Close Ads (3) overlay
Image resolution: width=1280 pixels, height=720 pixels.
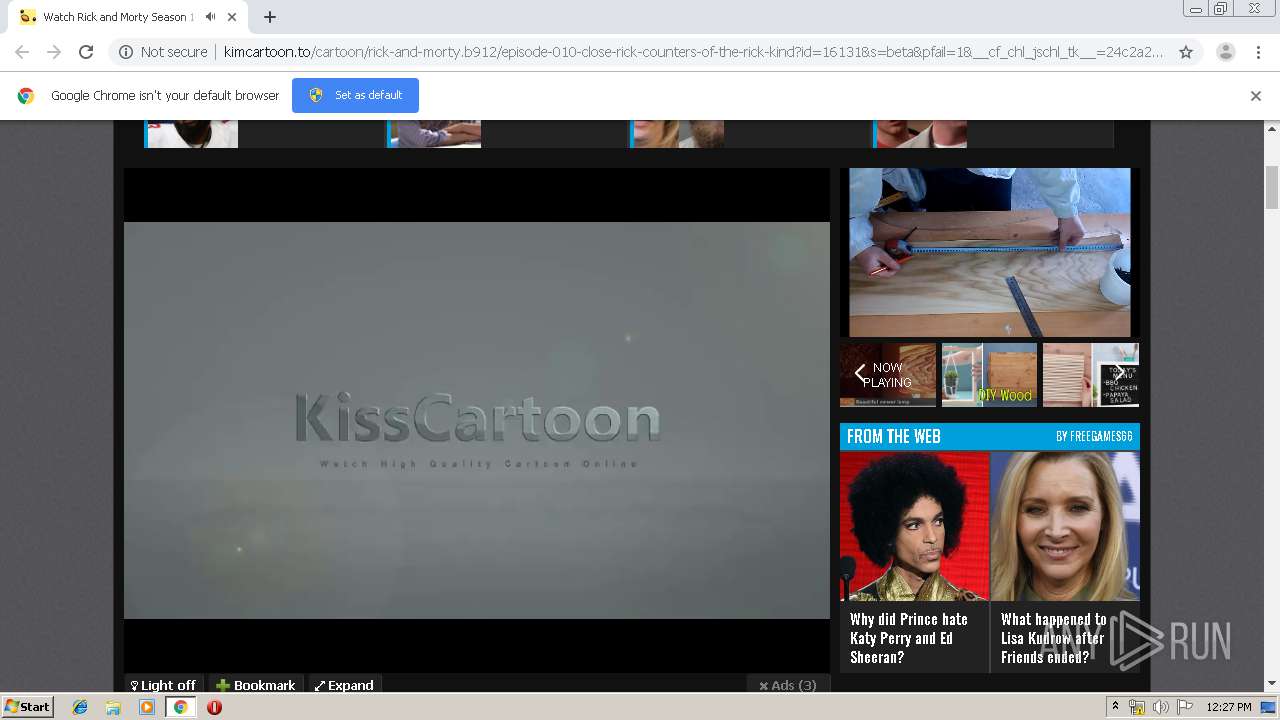click(788, 685)
